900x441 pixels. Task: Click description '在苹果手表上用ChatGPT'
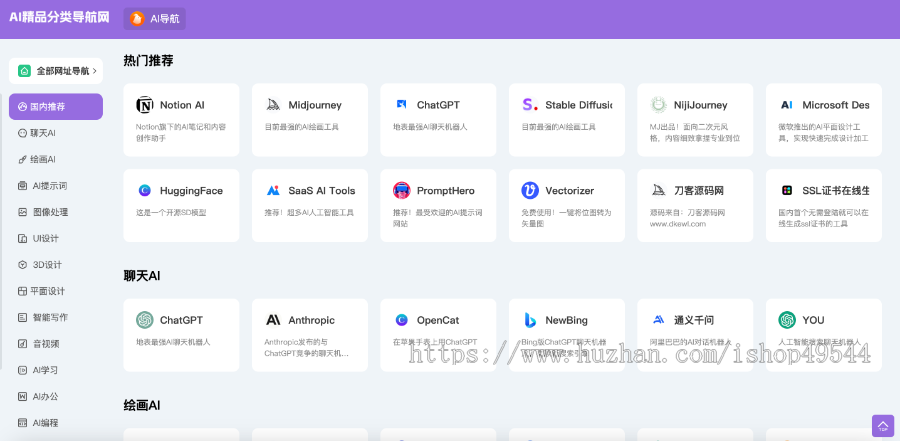pos(435,342)
